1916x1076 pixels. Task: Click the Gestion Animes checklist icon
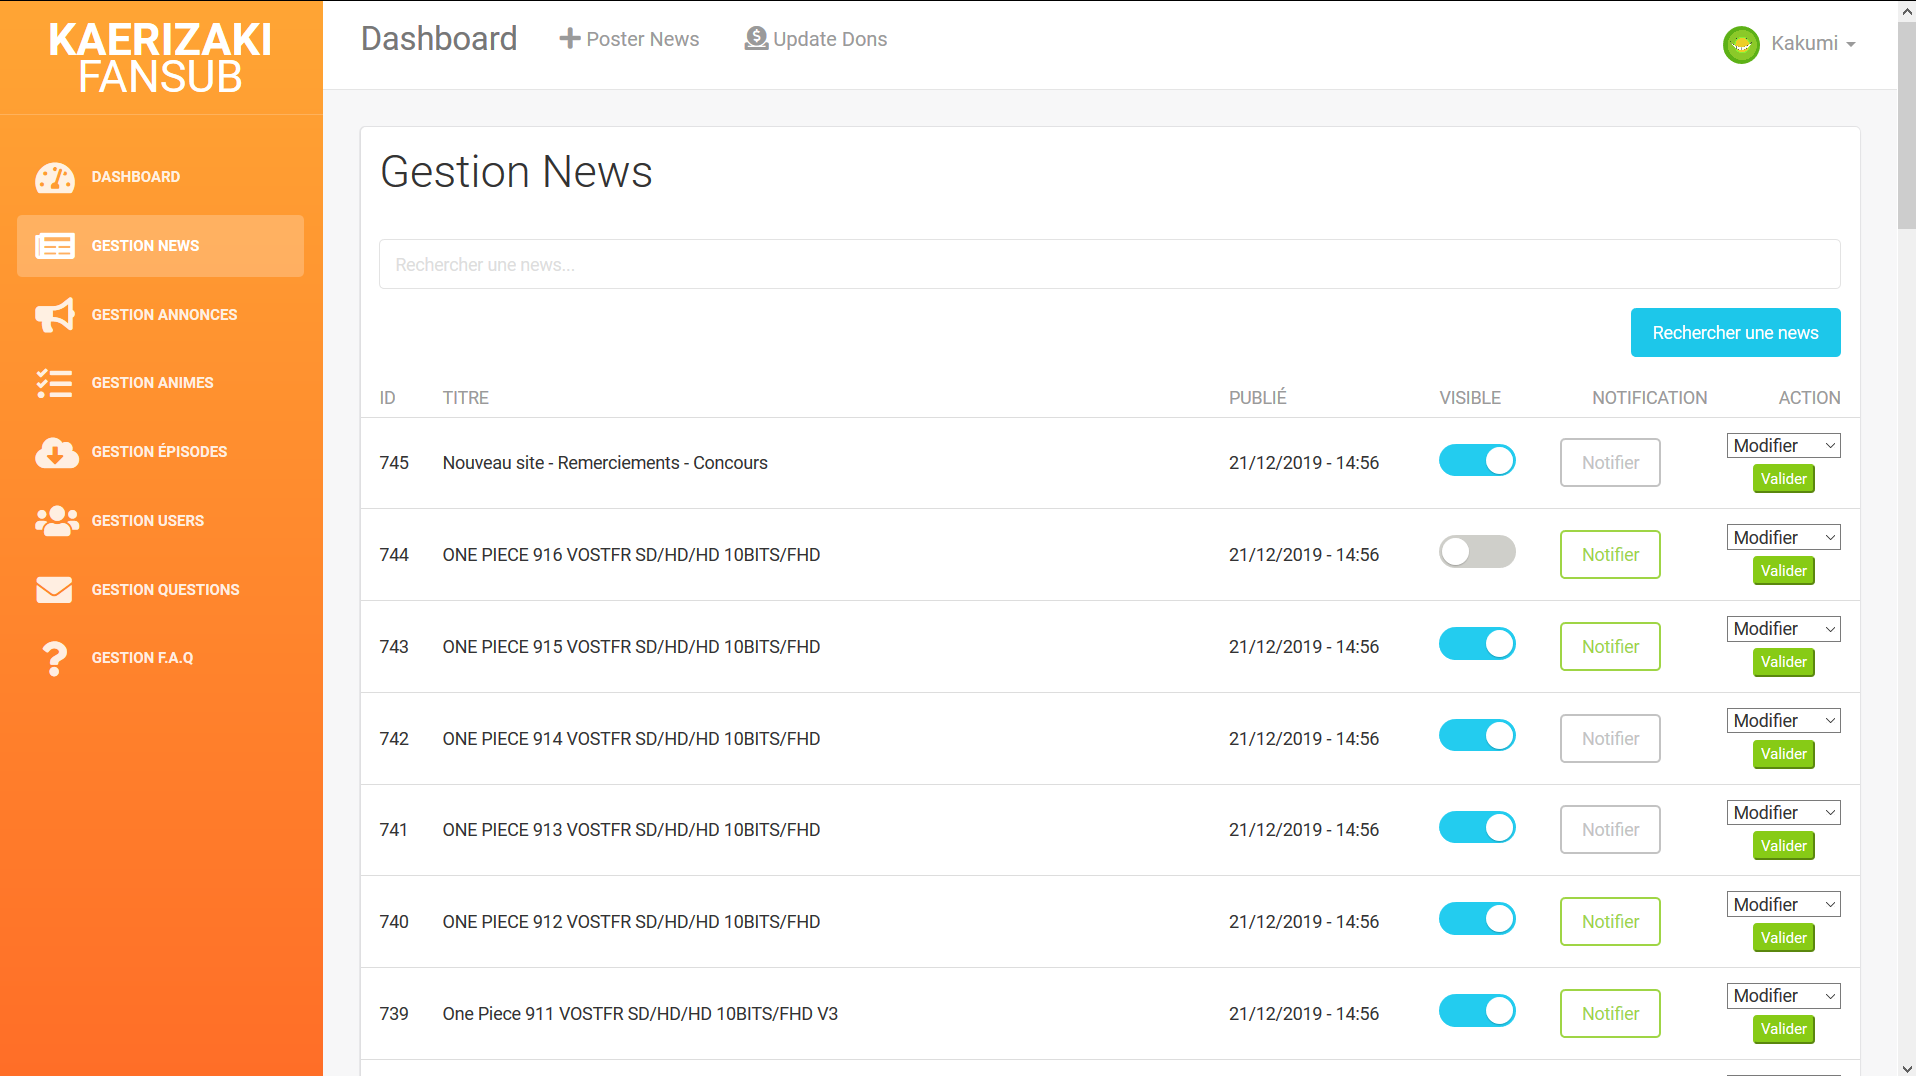tap(55, 383)
